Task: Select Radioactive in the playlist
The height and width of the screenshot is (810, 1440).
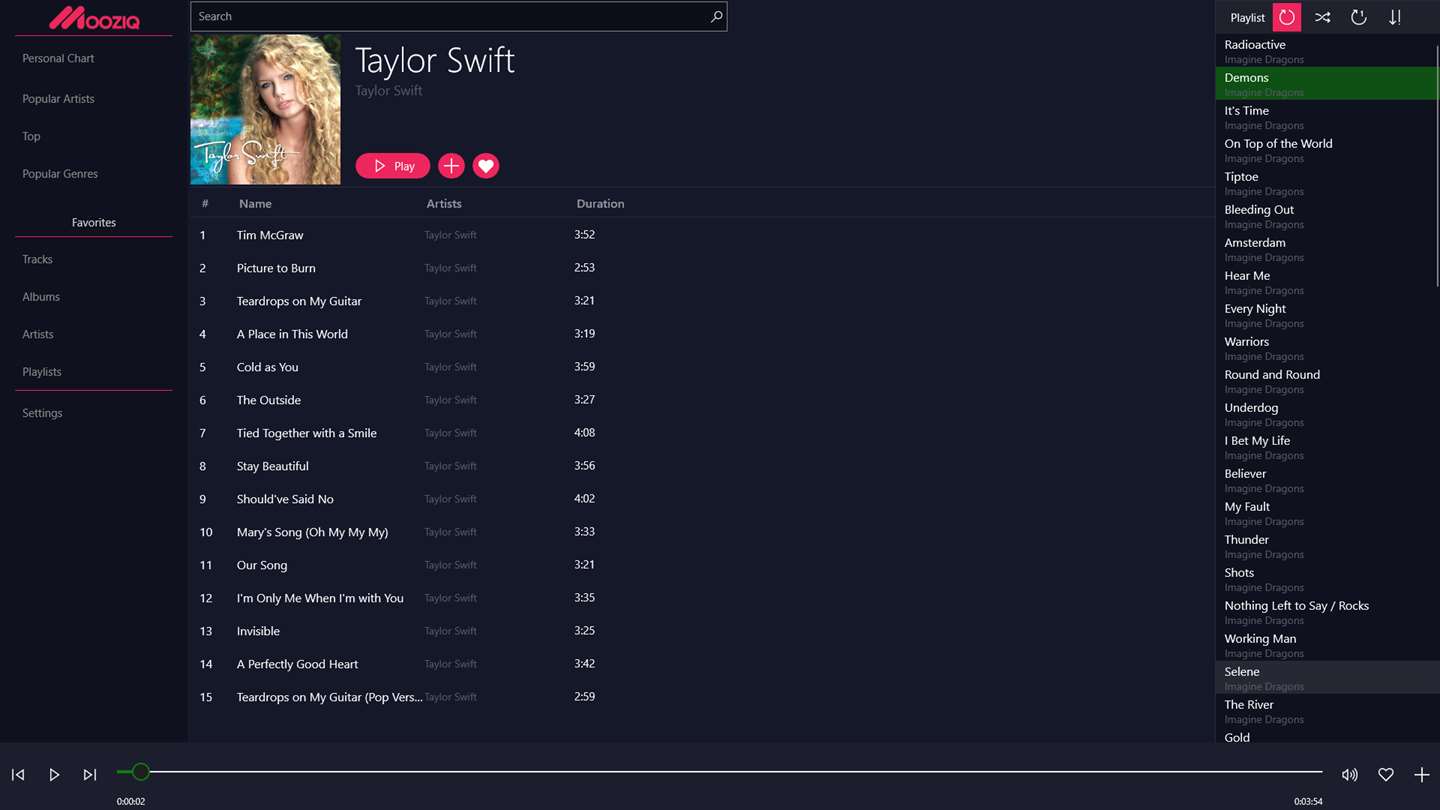Action: [1325, 51]
